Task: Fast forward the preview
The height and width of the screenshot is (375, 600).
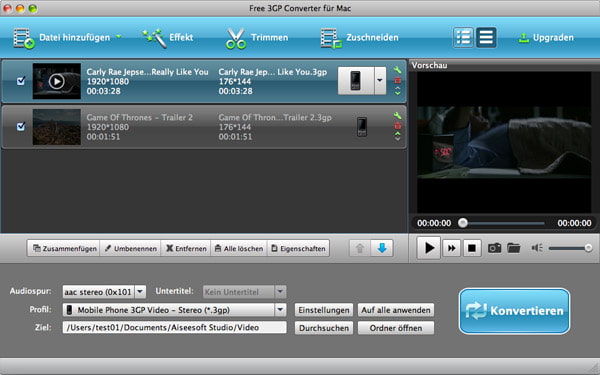Action: point(452,248)
